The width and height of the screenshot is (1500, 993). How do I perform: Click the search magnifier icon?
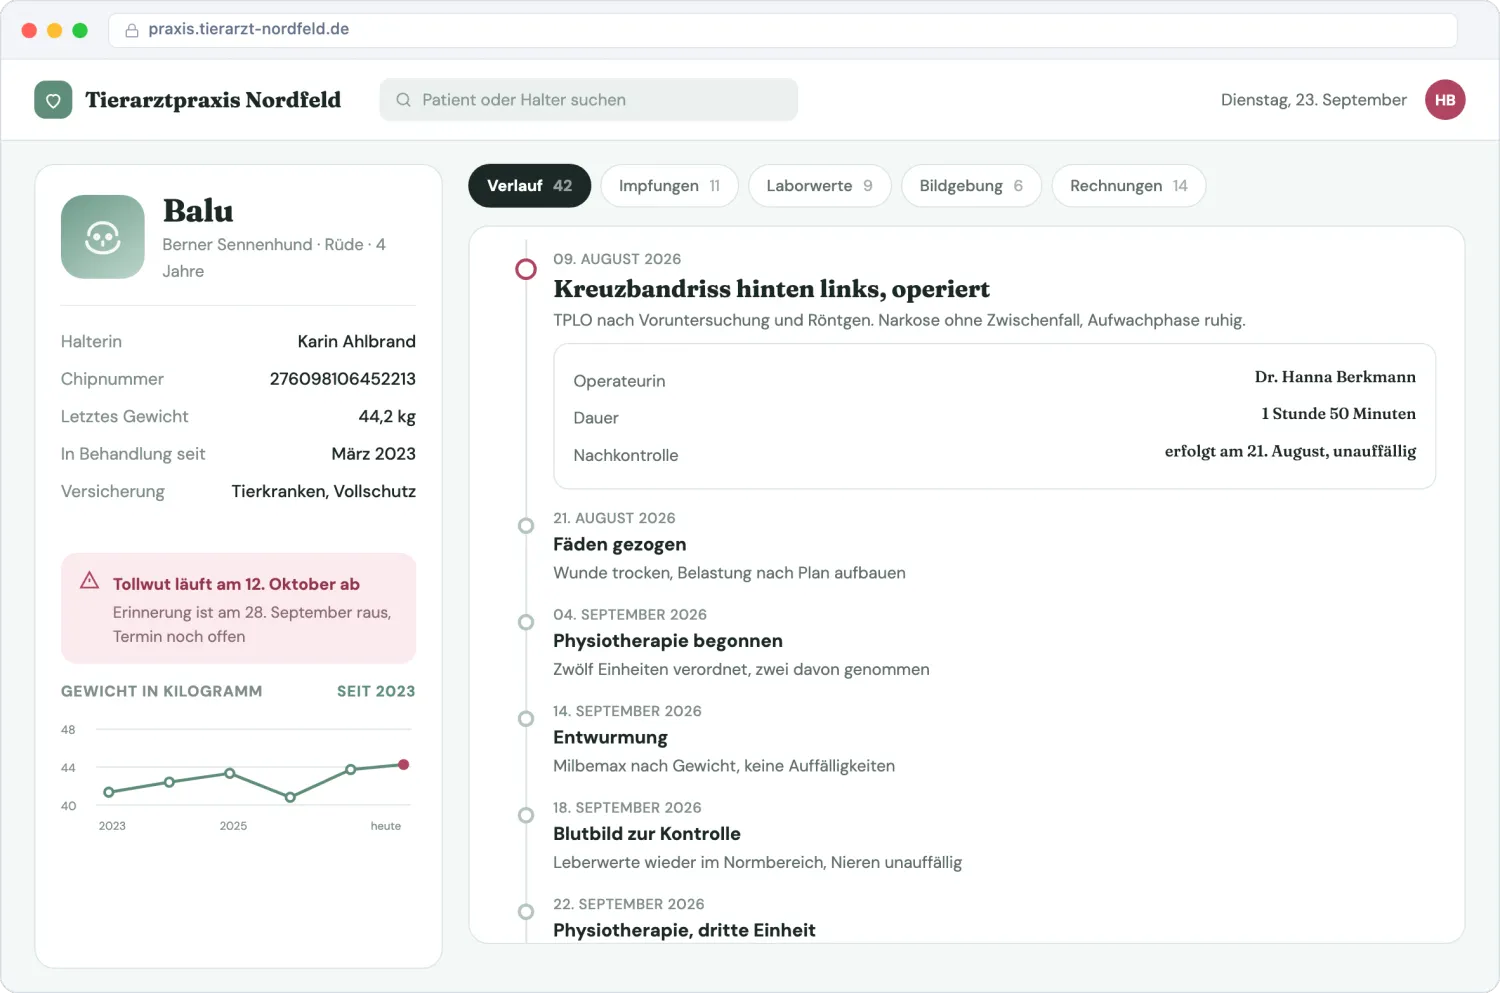click(403, 100)
